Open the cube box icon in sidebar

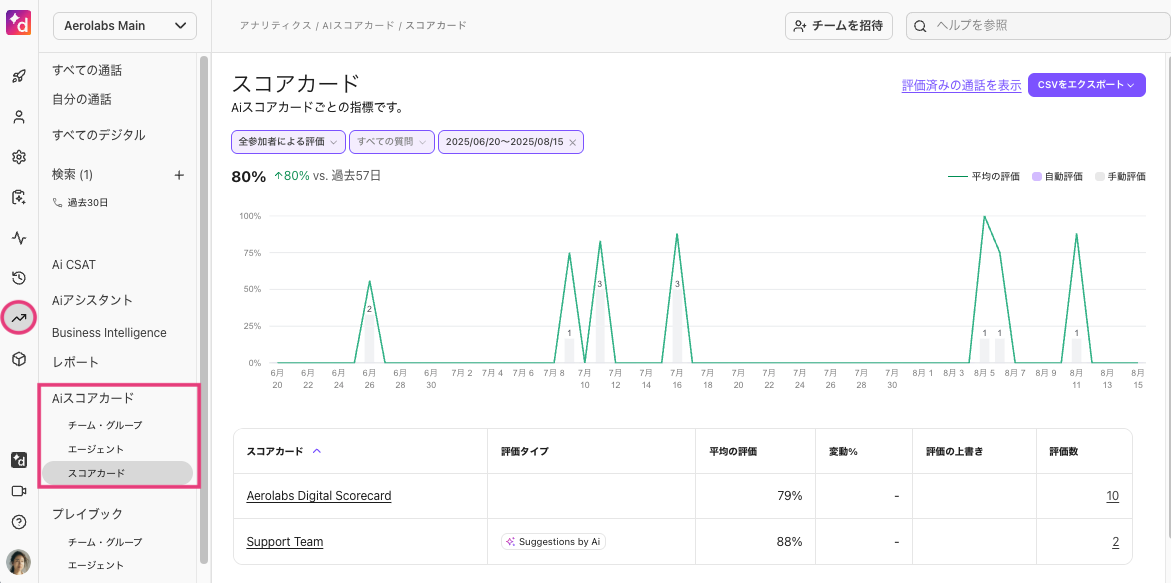point(19,359)
